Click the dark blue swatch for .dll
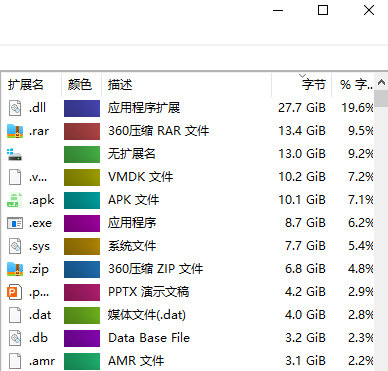388x371 pixels. pyautogui.click(x=82, y=108)
